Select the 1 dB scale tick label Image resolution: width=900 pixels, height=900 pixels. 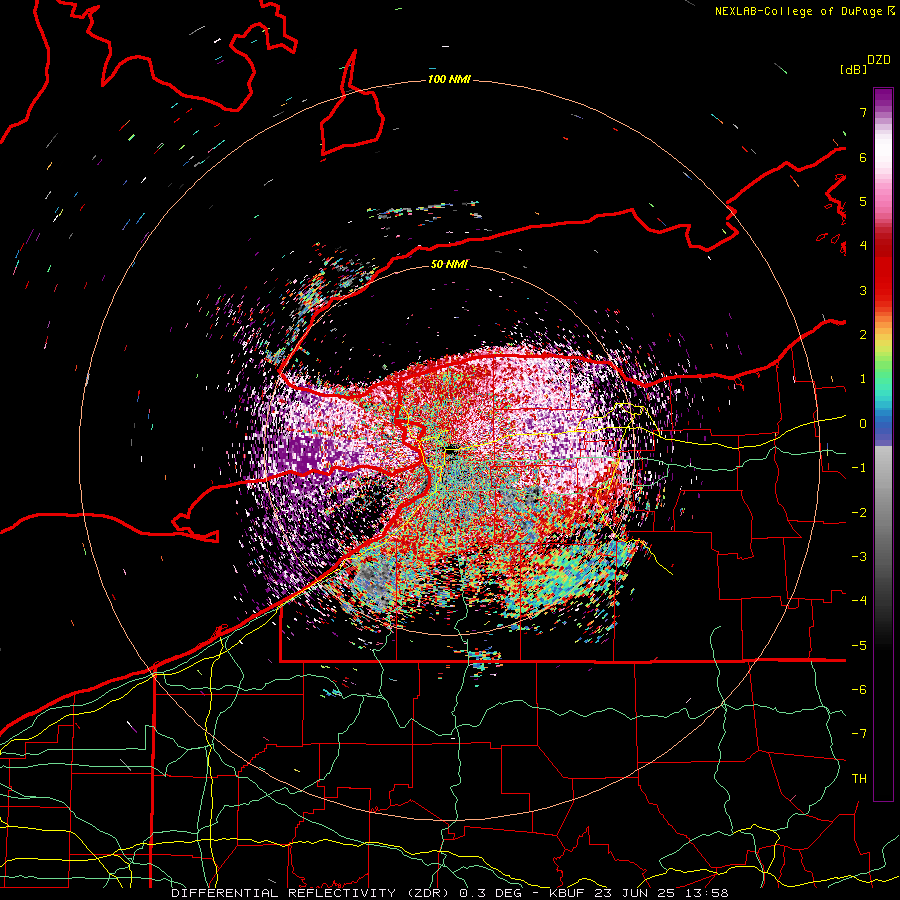(x=863, y=379)
